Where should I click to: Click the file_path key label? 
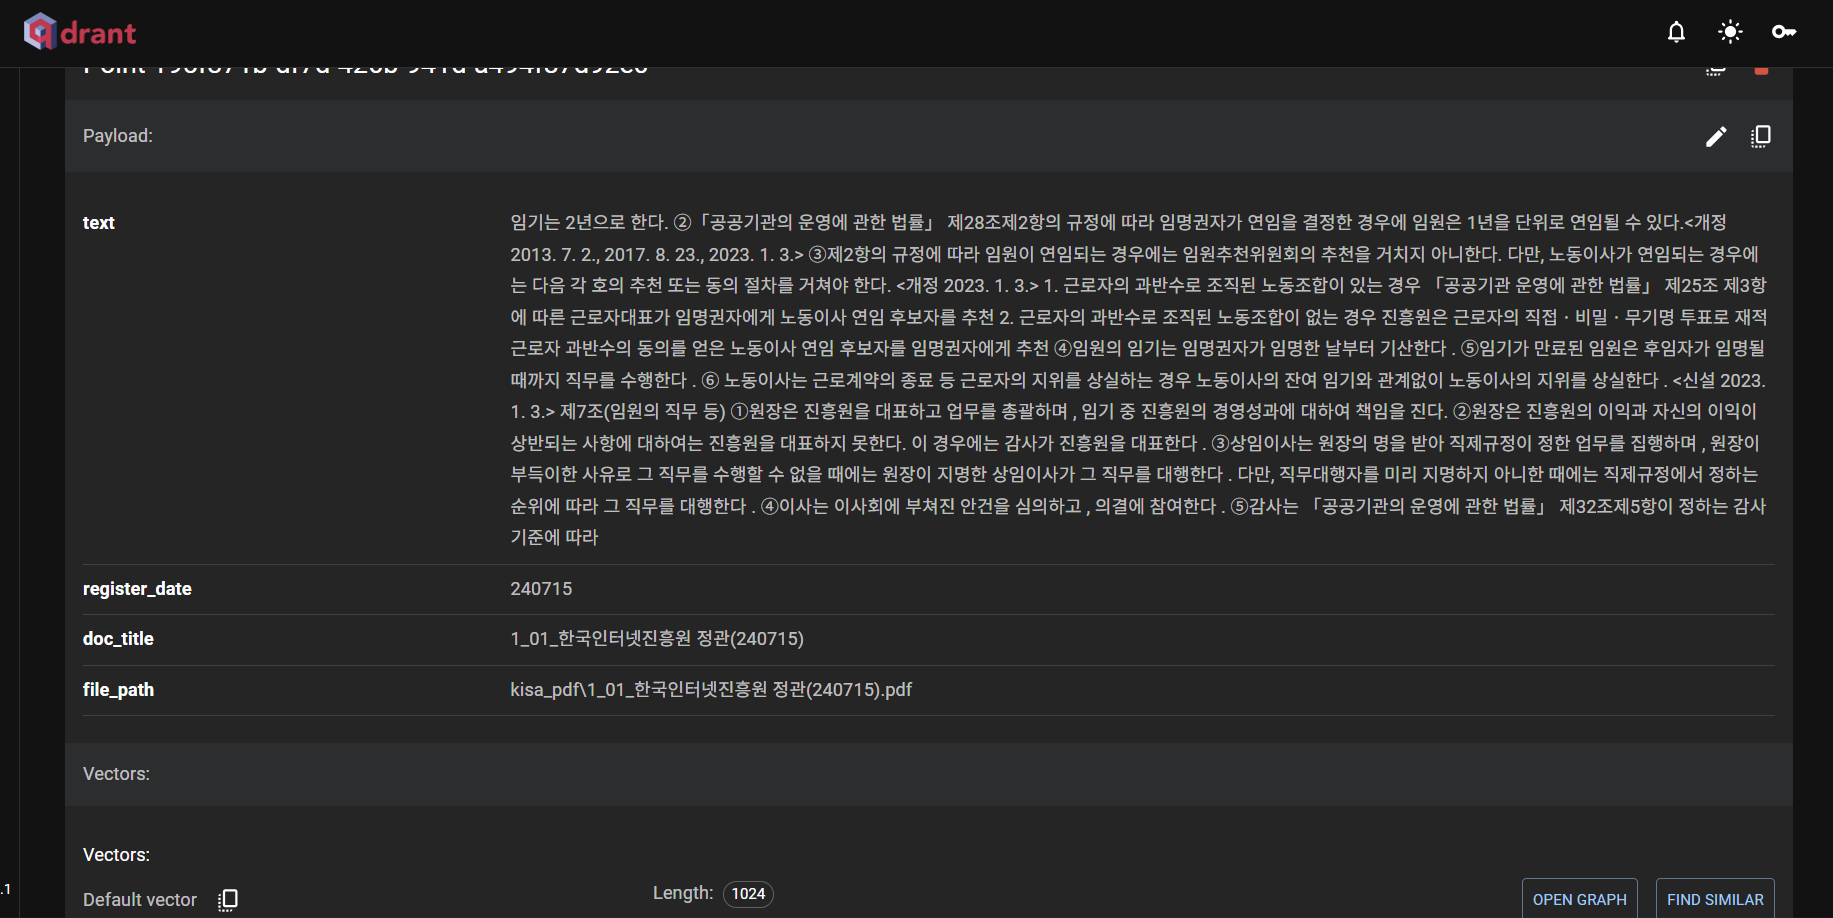[x=118, y=690]
